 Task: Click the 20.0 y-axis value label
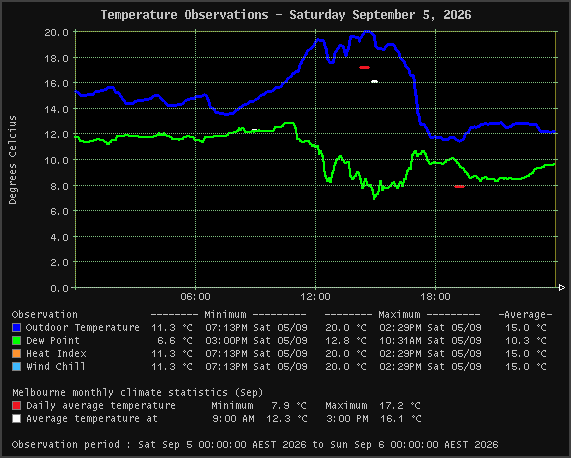tap(56, 32)
